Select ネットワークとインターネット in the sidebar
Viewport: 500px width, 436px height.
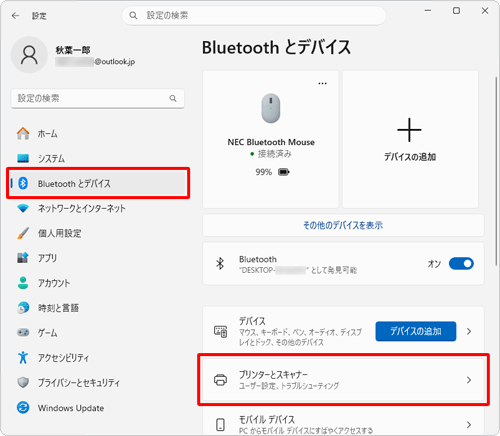pyautogui.click(x=98, y=208)
